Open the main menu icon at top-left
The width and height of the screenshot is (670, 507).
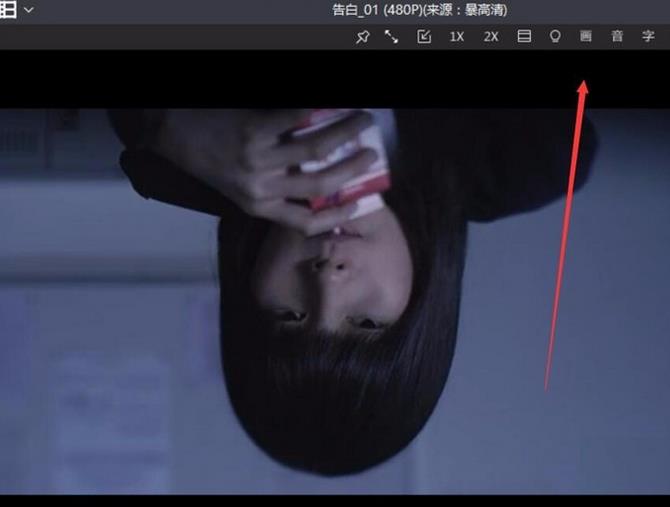point(8,9)
